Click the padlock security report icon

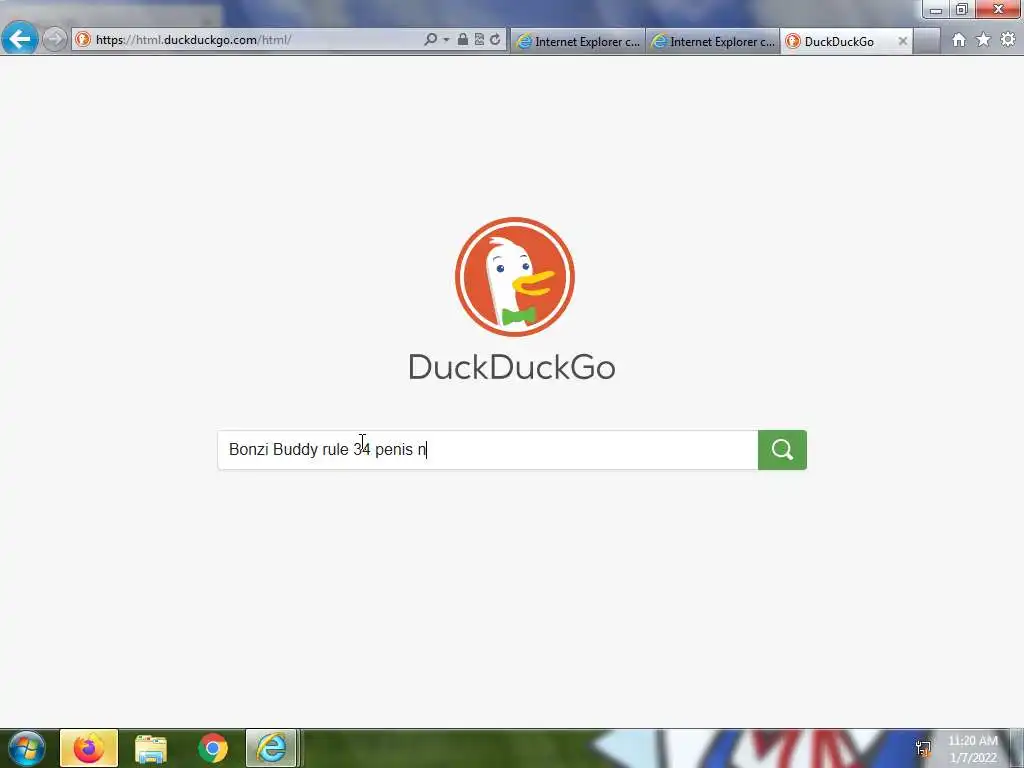(462, 40)
